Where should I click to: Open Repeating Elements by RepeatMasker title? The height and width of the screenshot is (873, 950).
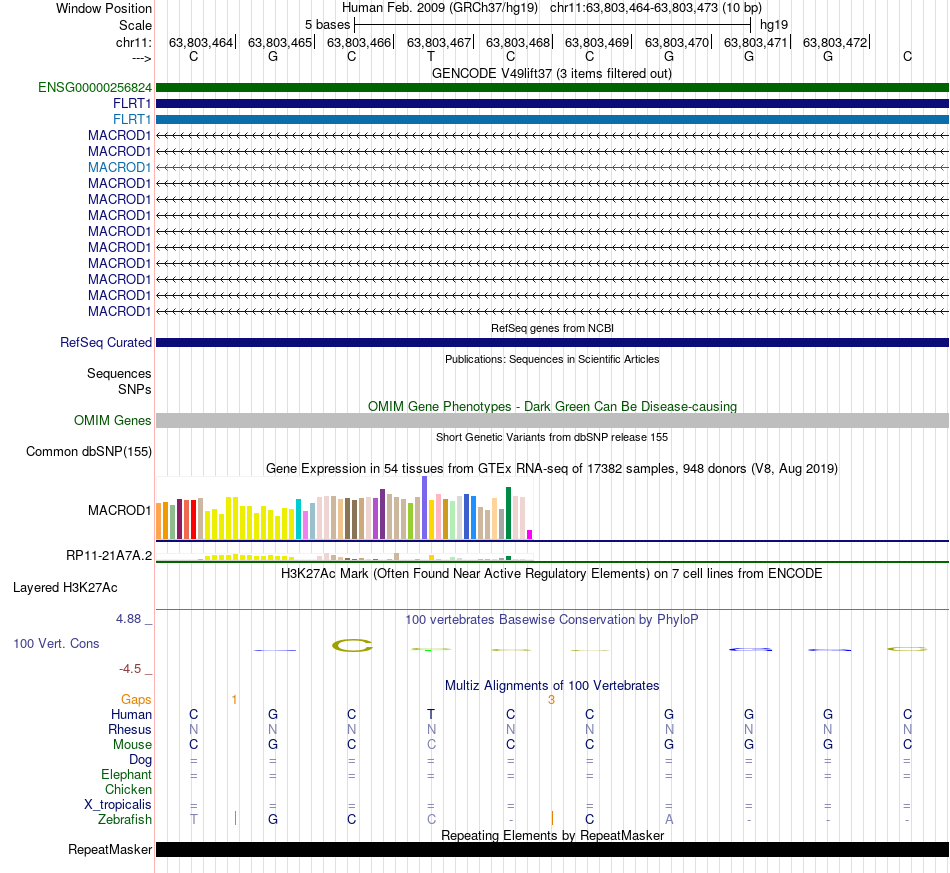point(553,835)
